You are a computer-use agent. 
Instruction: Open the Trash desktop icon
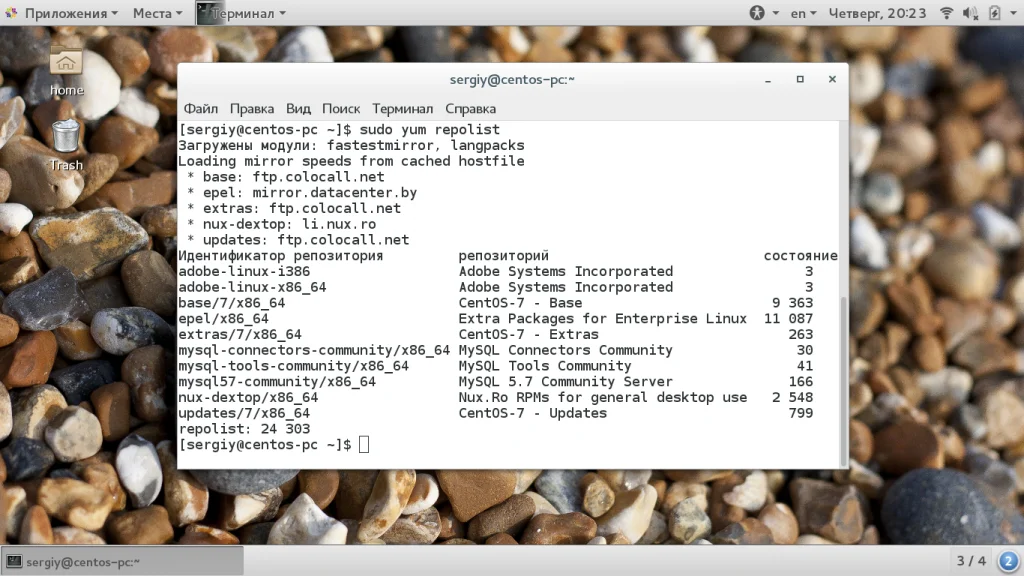66,145
